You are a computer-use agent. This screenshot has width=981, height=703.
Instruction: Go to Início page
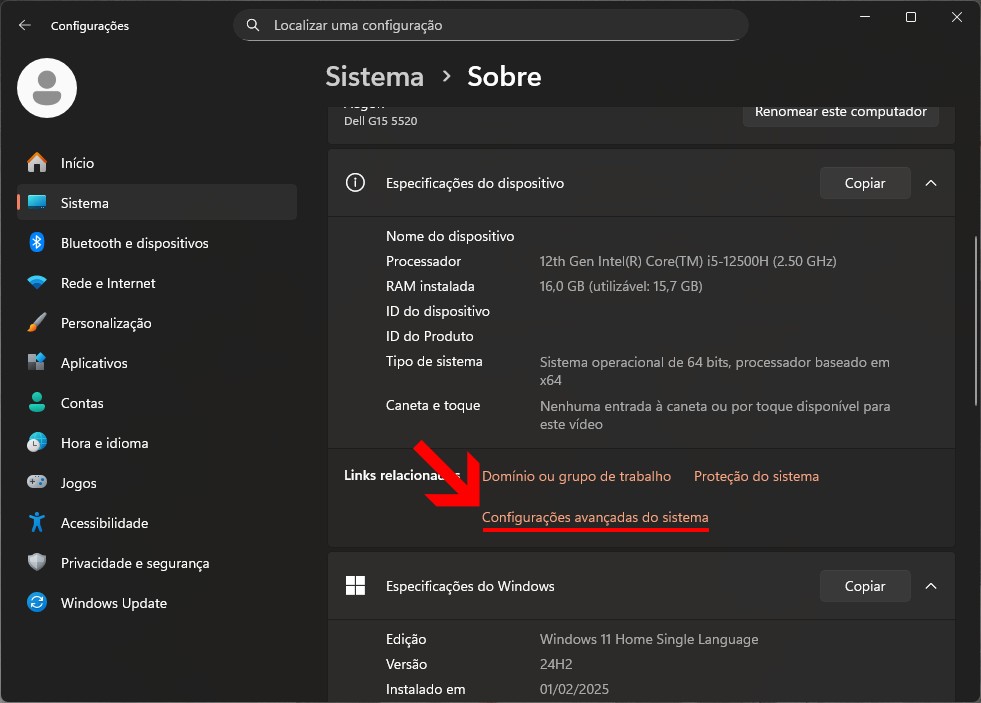click(77, 163)
